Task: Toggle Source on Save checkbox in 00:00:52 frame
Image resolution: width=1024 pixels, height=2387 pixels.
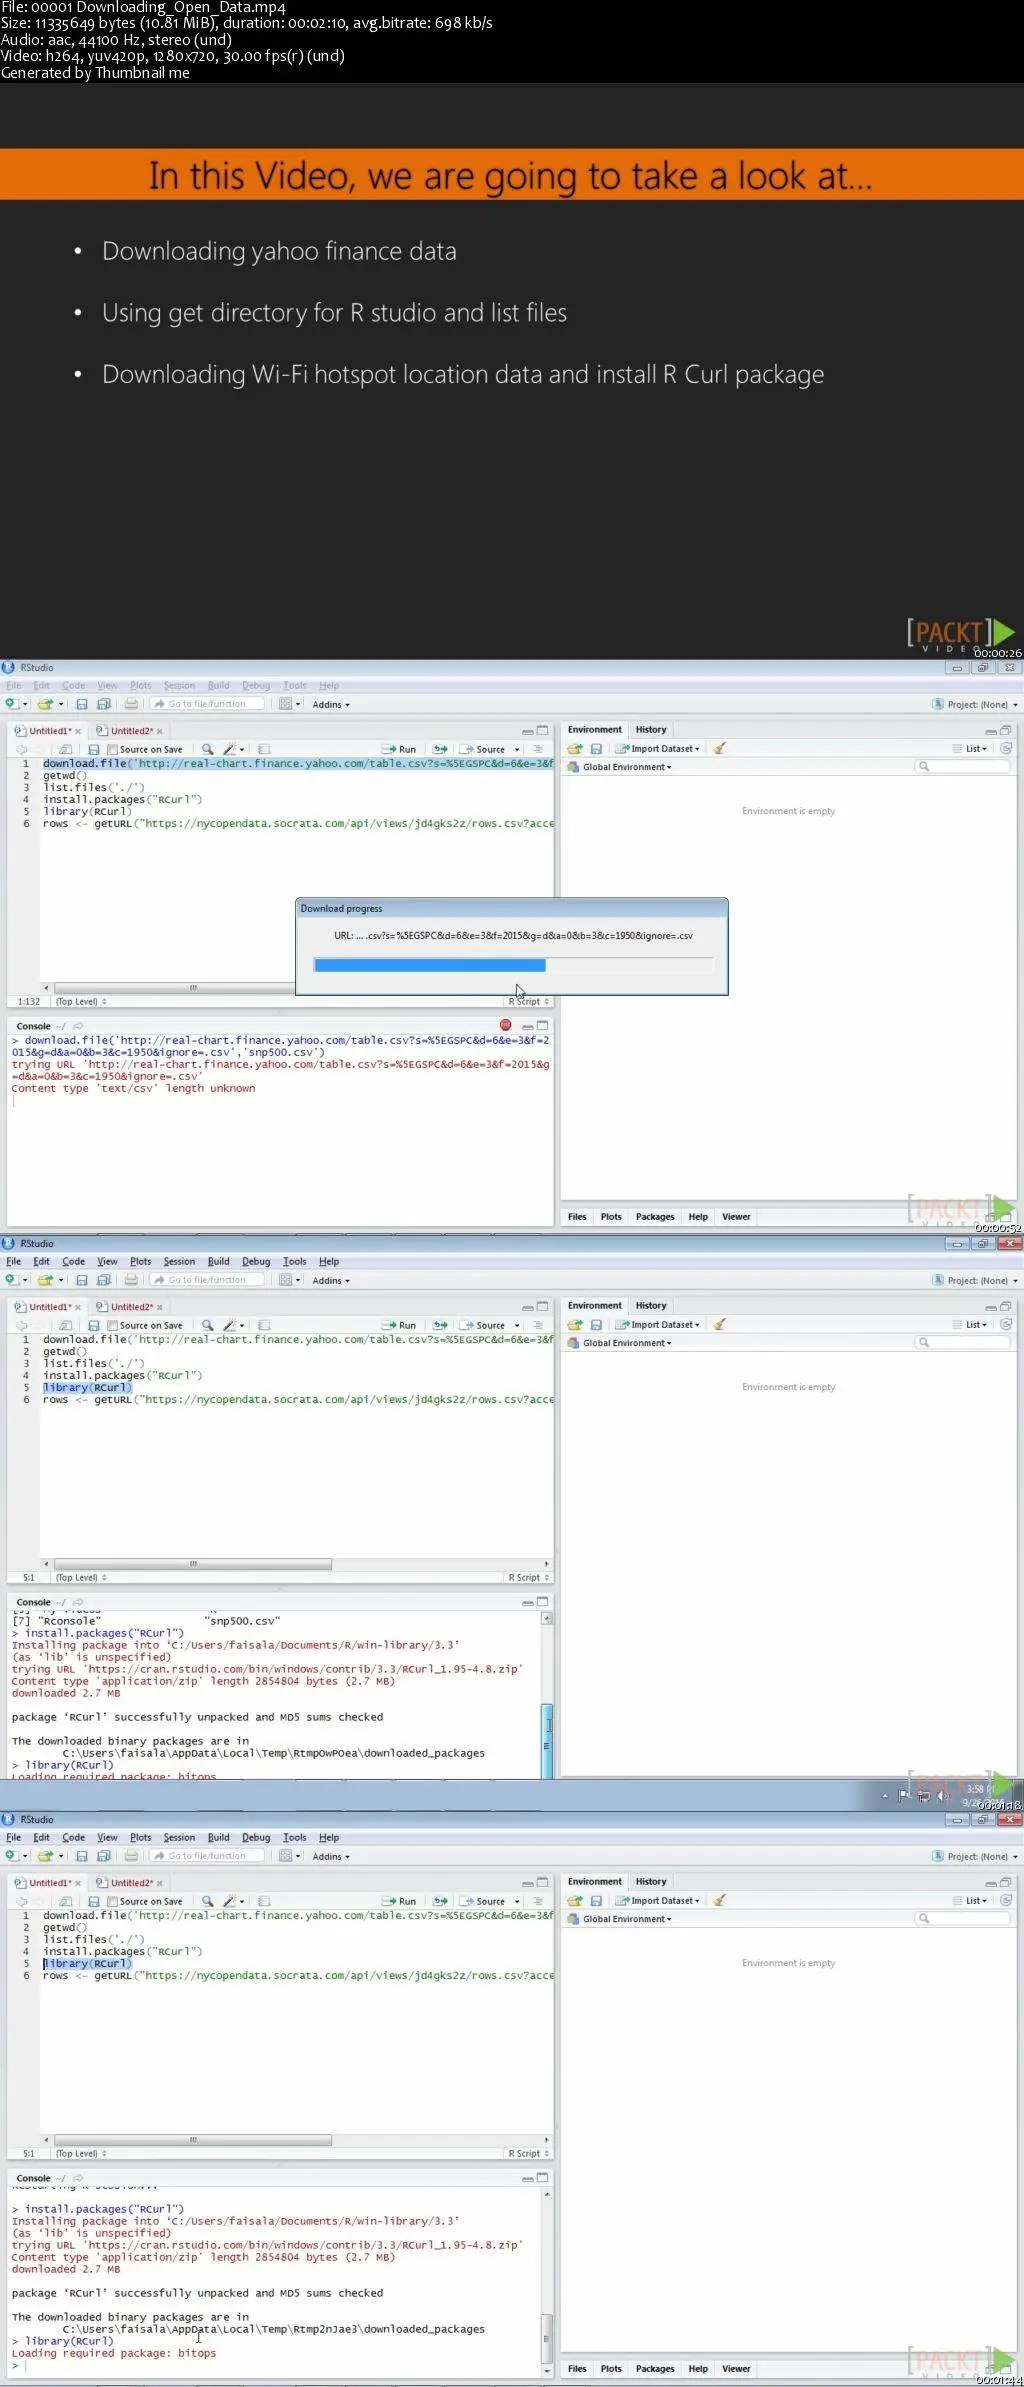Action: (x=113, y=749)
